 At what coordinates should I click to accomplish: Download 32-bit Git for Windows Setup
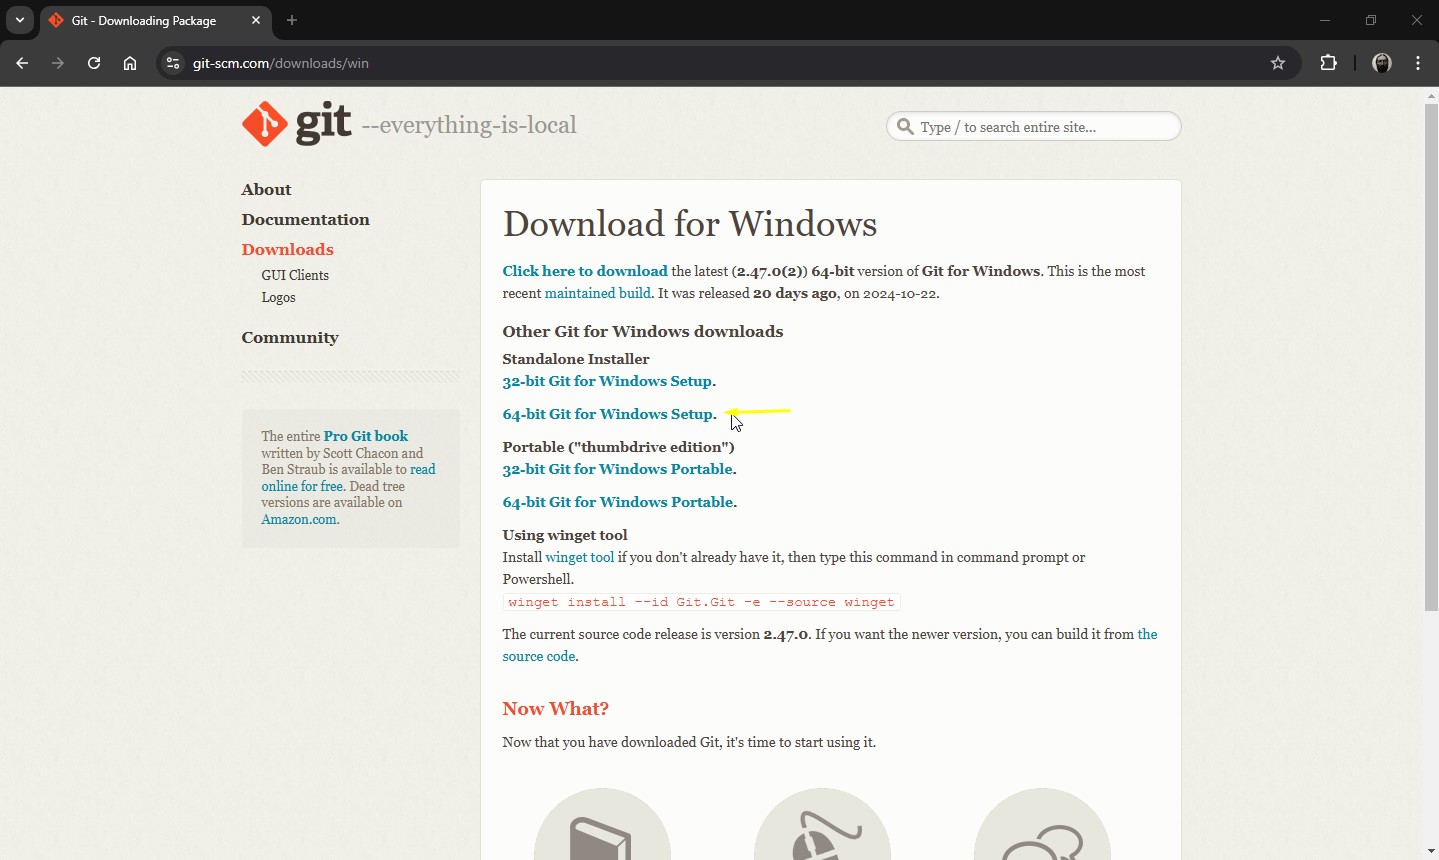click(x=607, y=381)
